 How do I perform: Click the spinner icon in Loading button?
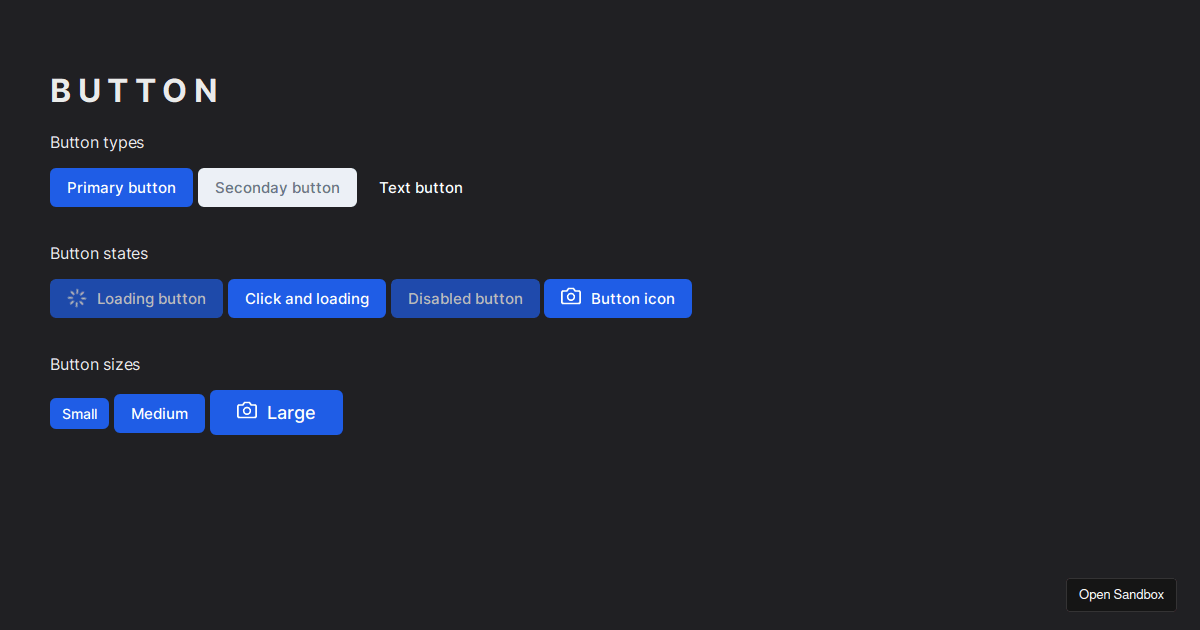(x=77, y=298)
